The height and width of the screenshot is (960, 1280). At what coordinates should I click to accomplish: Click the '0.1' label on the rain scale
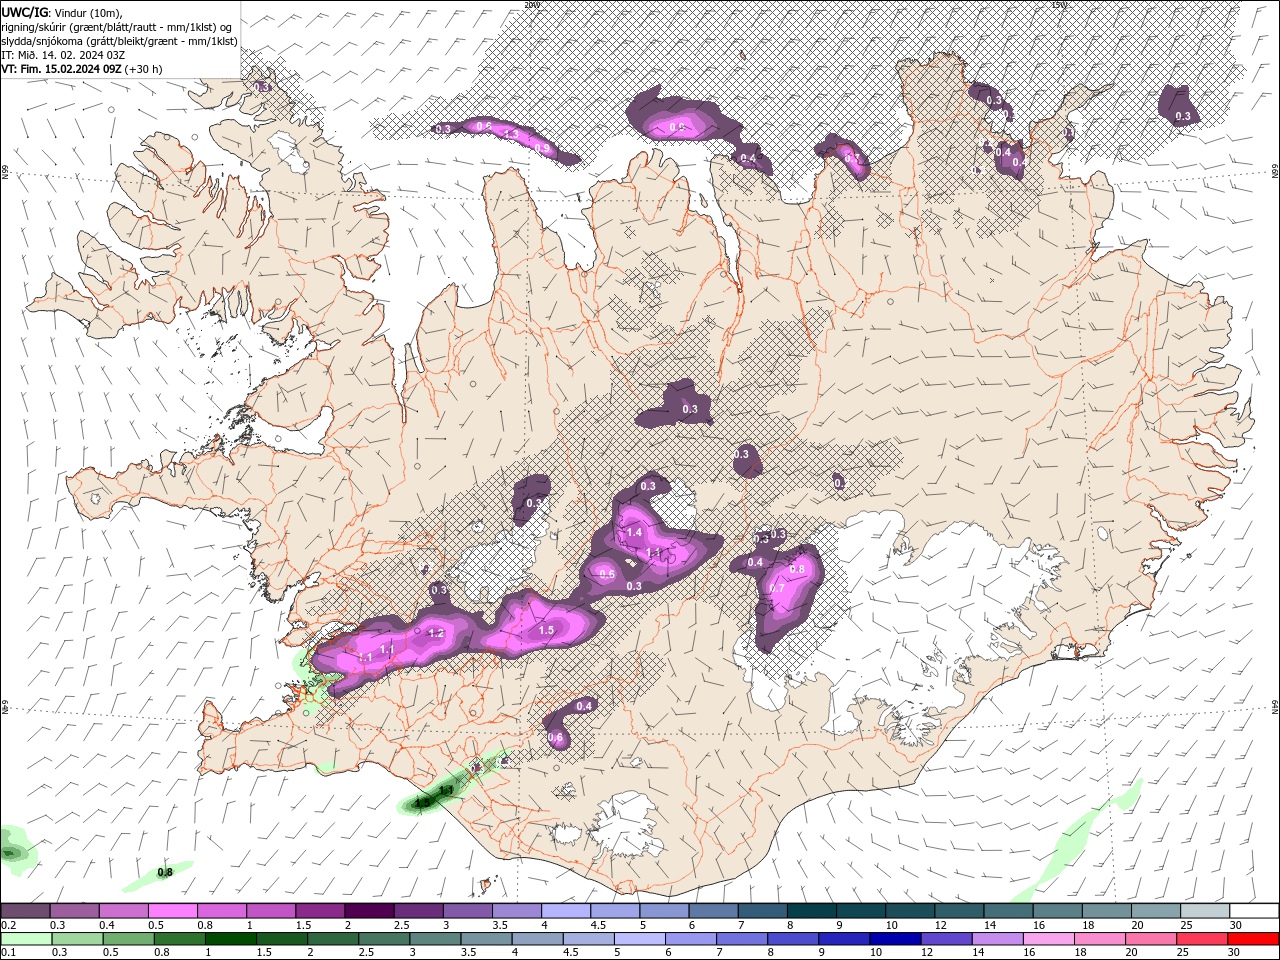(x=8, y=953)
